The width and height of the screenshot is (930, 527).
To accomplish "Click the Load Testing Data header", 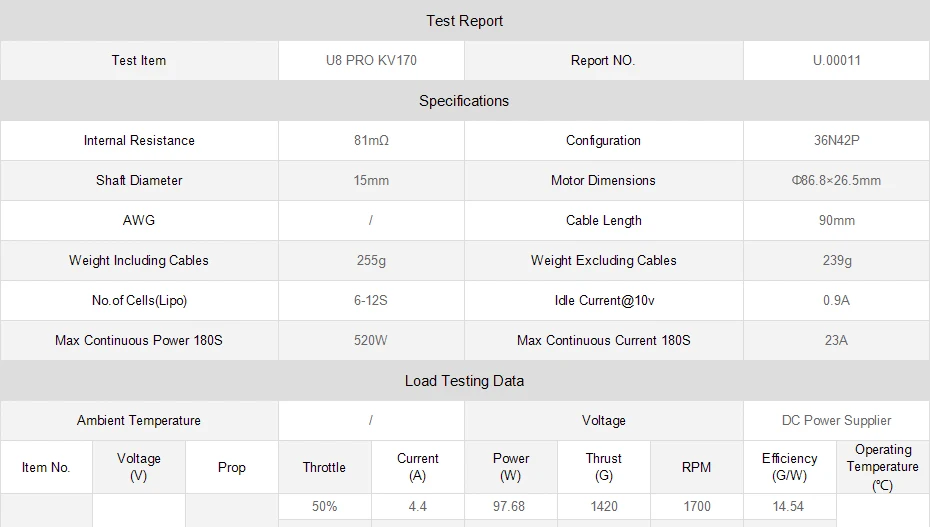I will [x=464, y=381].
